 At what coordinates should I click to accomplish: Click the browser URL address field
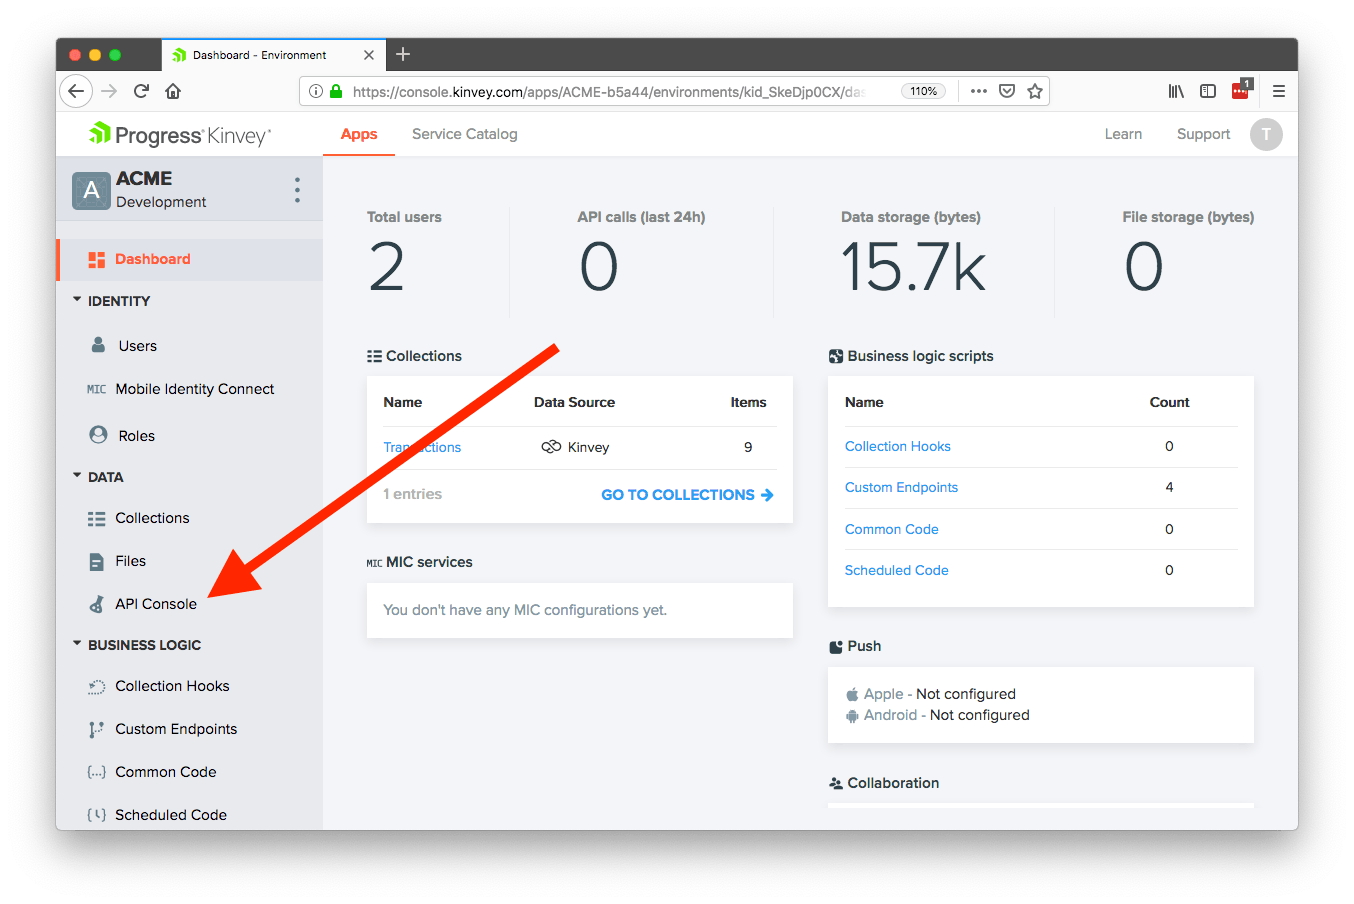(x=610, y=91)
